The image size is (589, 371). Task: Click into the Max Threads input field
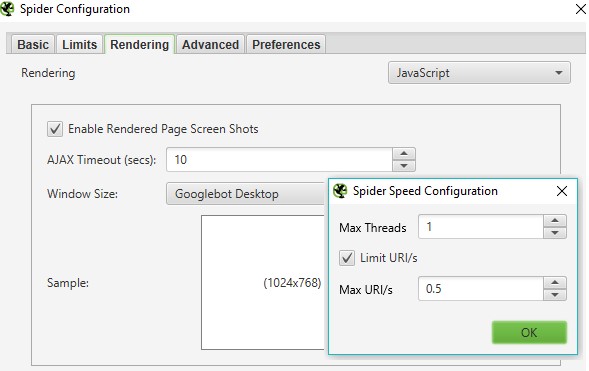[x=481, y=227]
